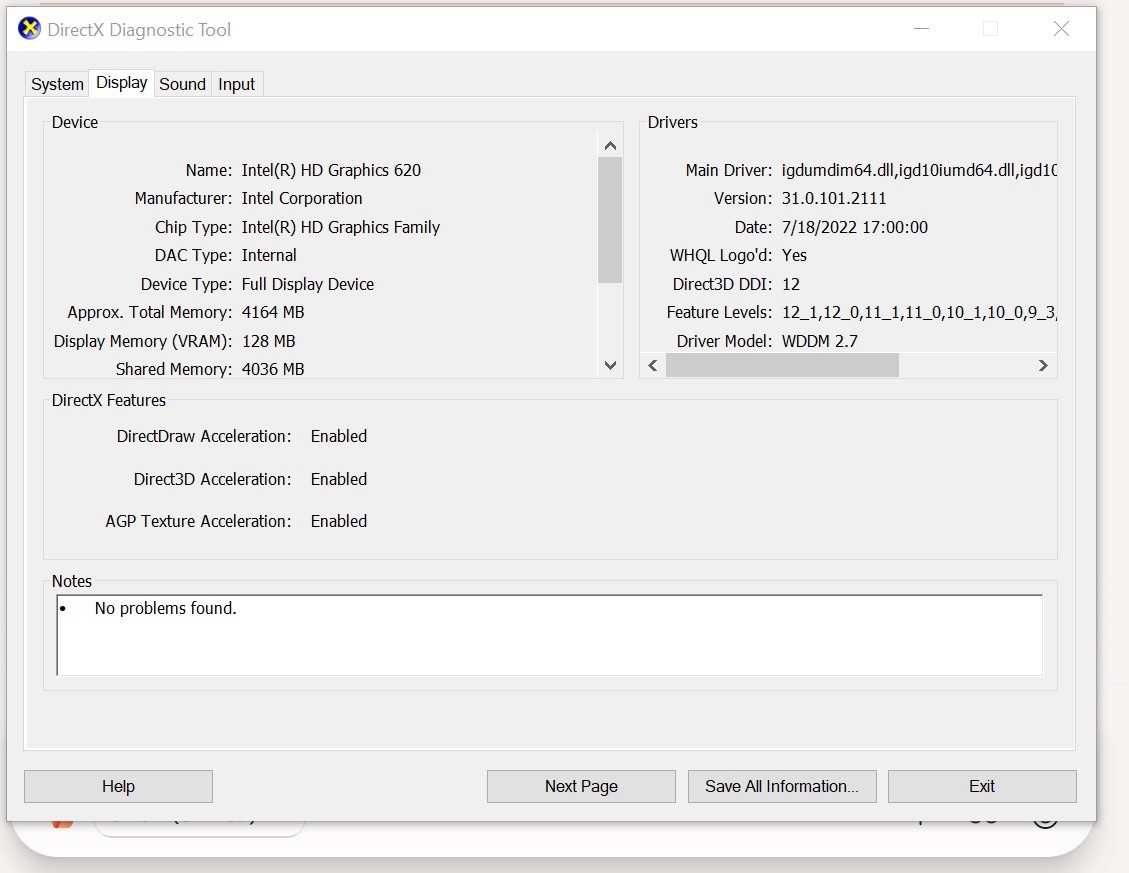Click the Feature Levels value
Screen dimensions: 1129x873
[919, 312]
